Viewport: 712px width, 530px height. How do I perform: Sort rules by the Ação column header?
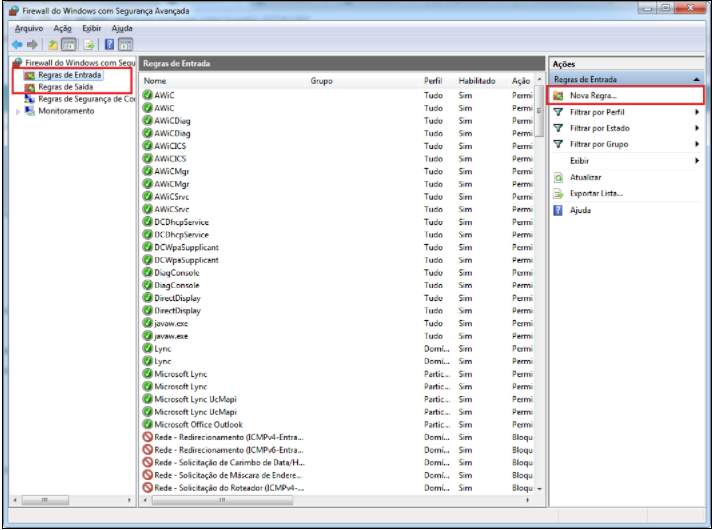tap(521, 81)
